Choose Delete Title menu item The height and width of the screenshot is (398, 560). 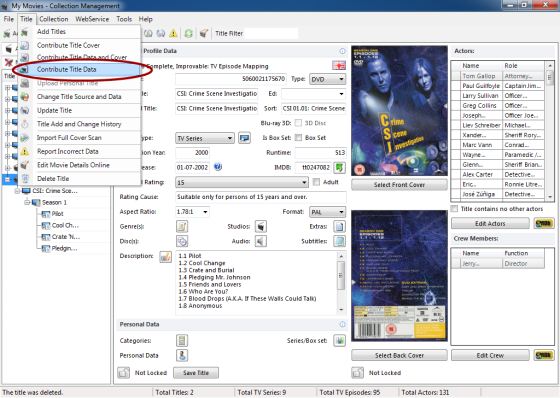pos(80,179)
